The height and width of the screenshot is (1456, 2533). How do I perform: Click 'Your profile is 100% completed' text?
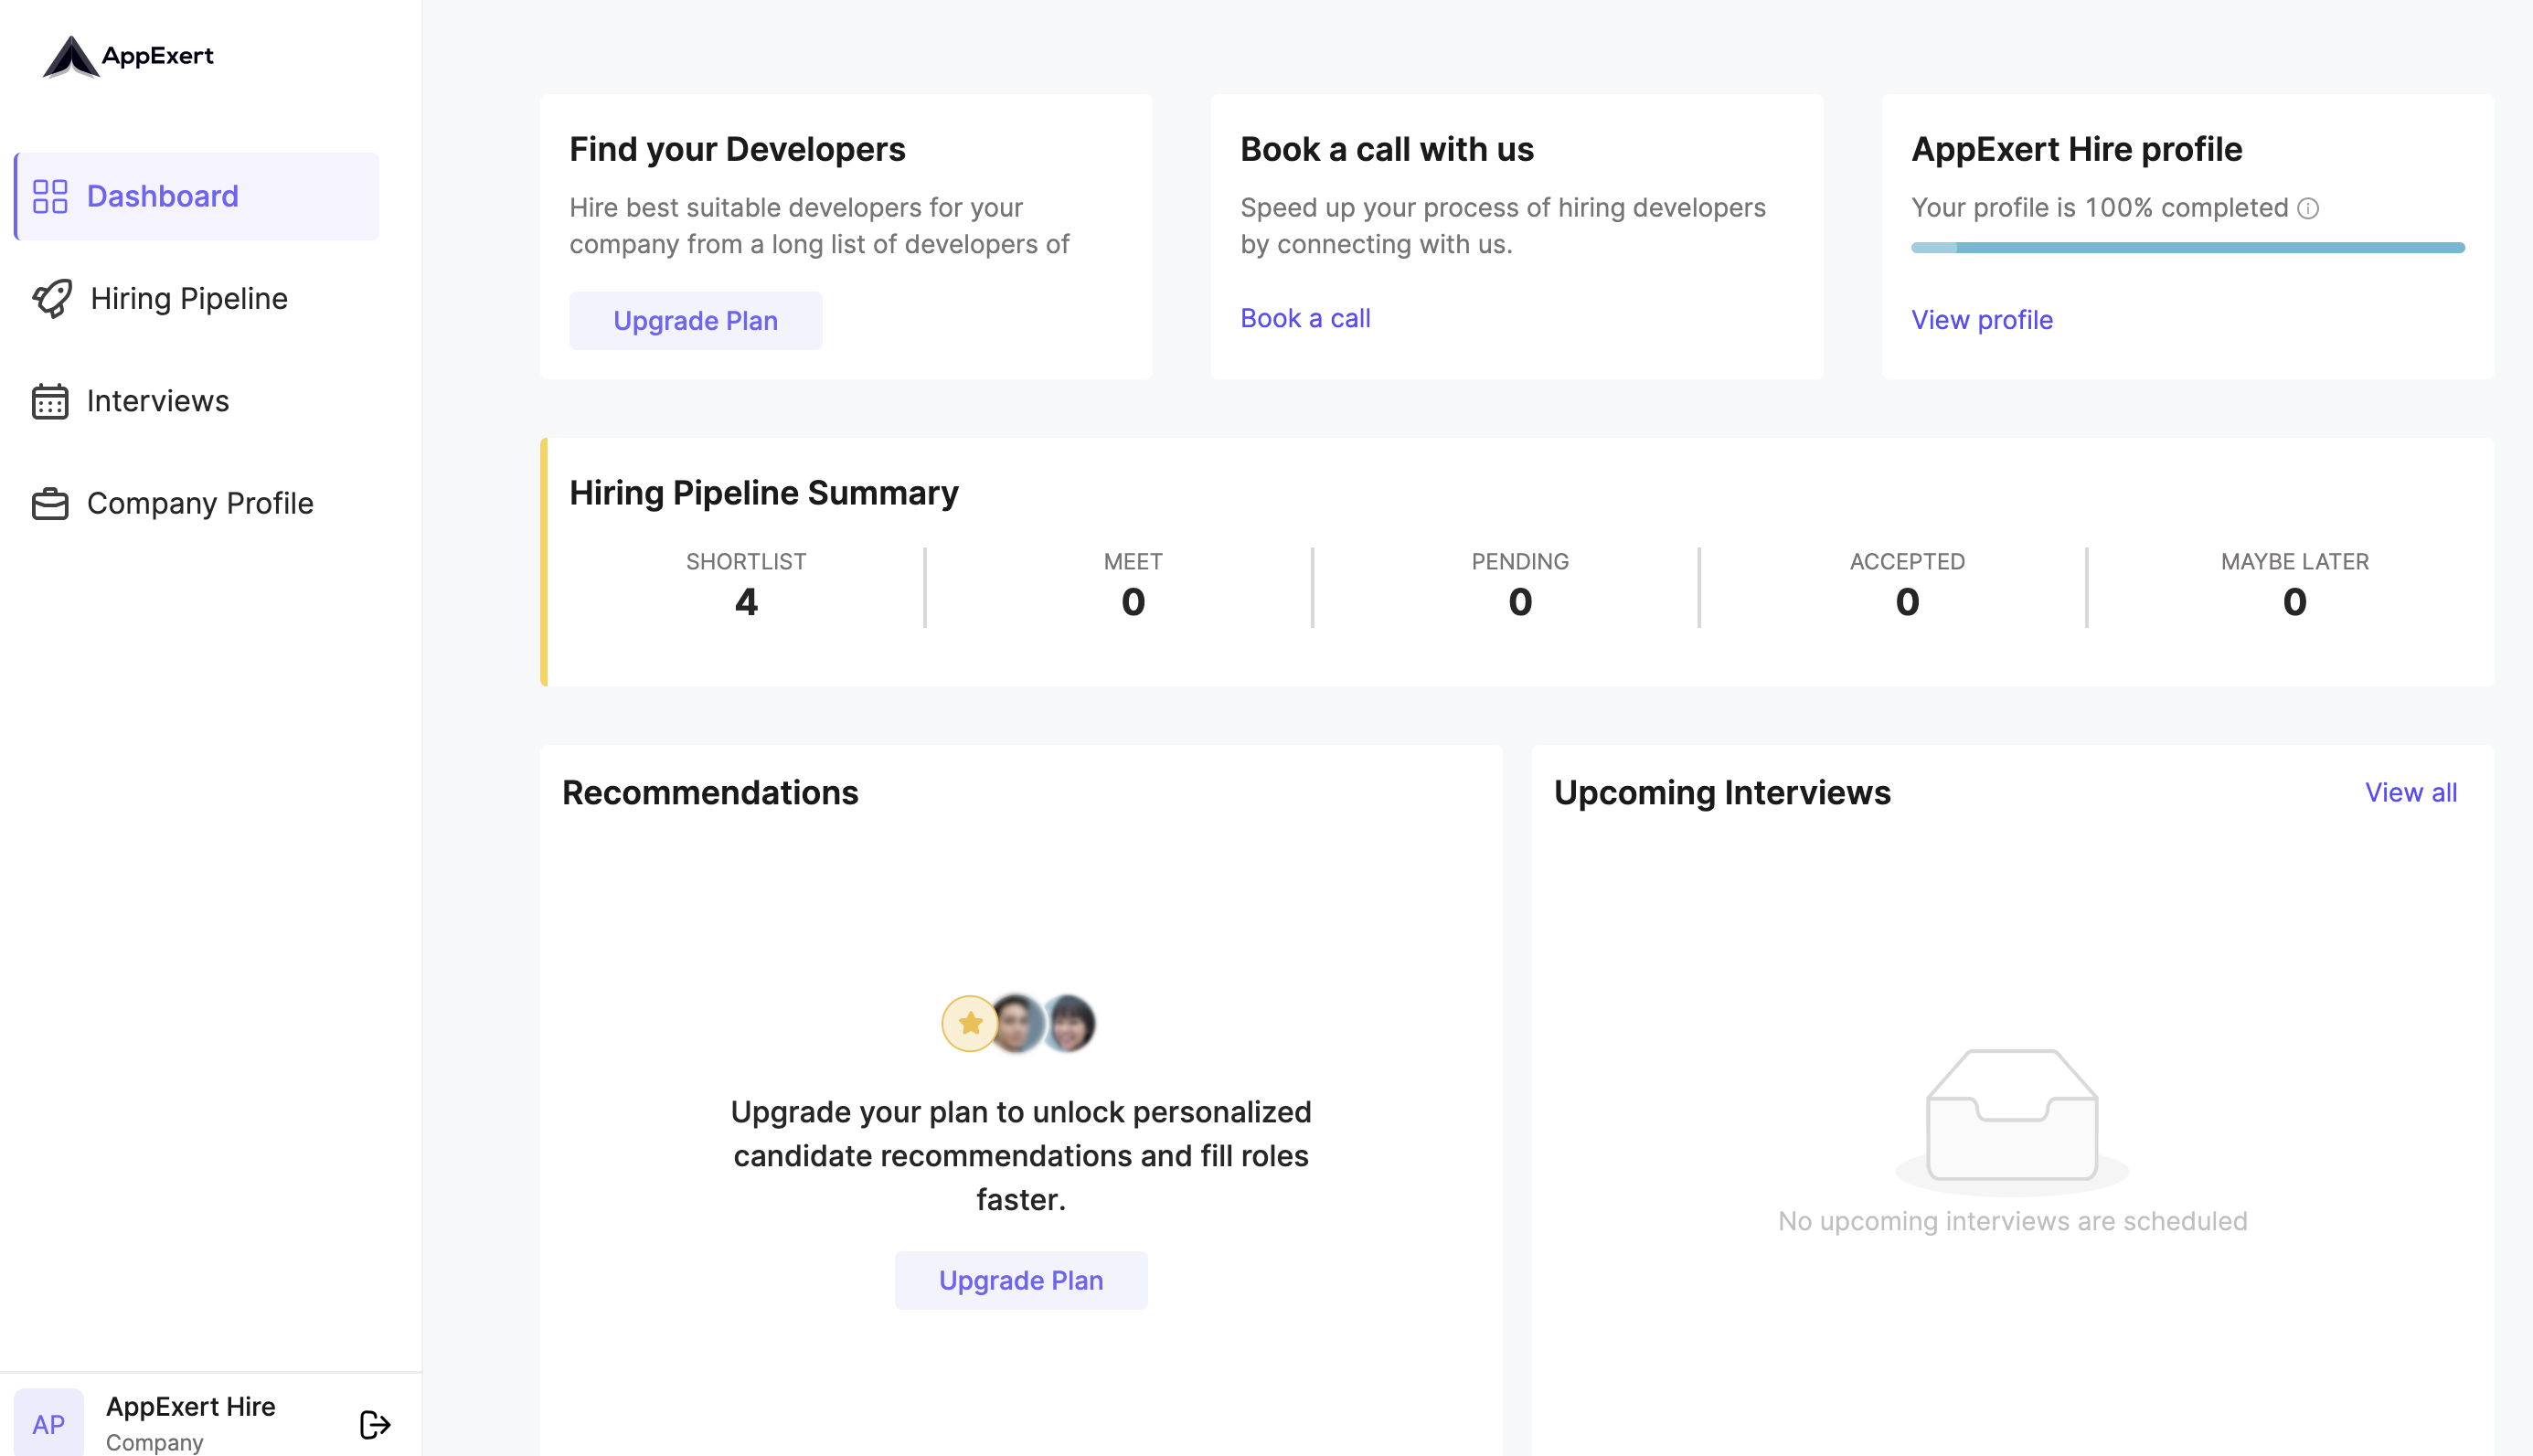click(2100, 208)
